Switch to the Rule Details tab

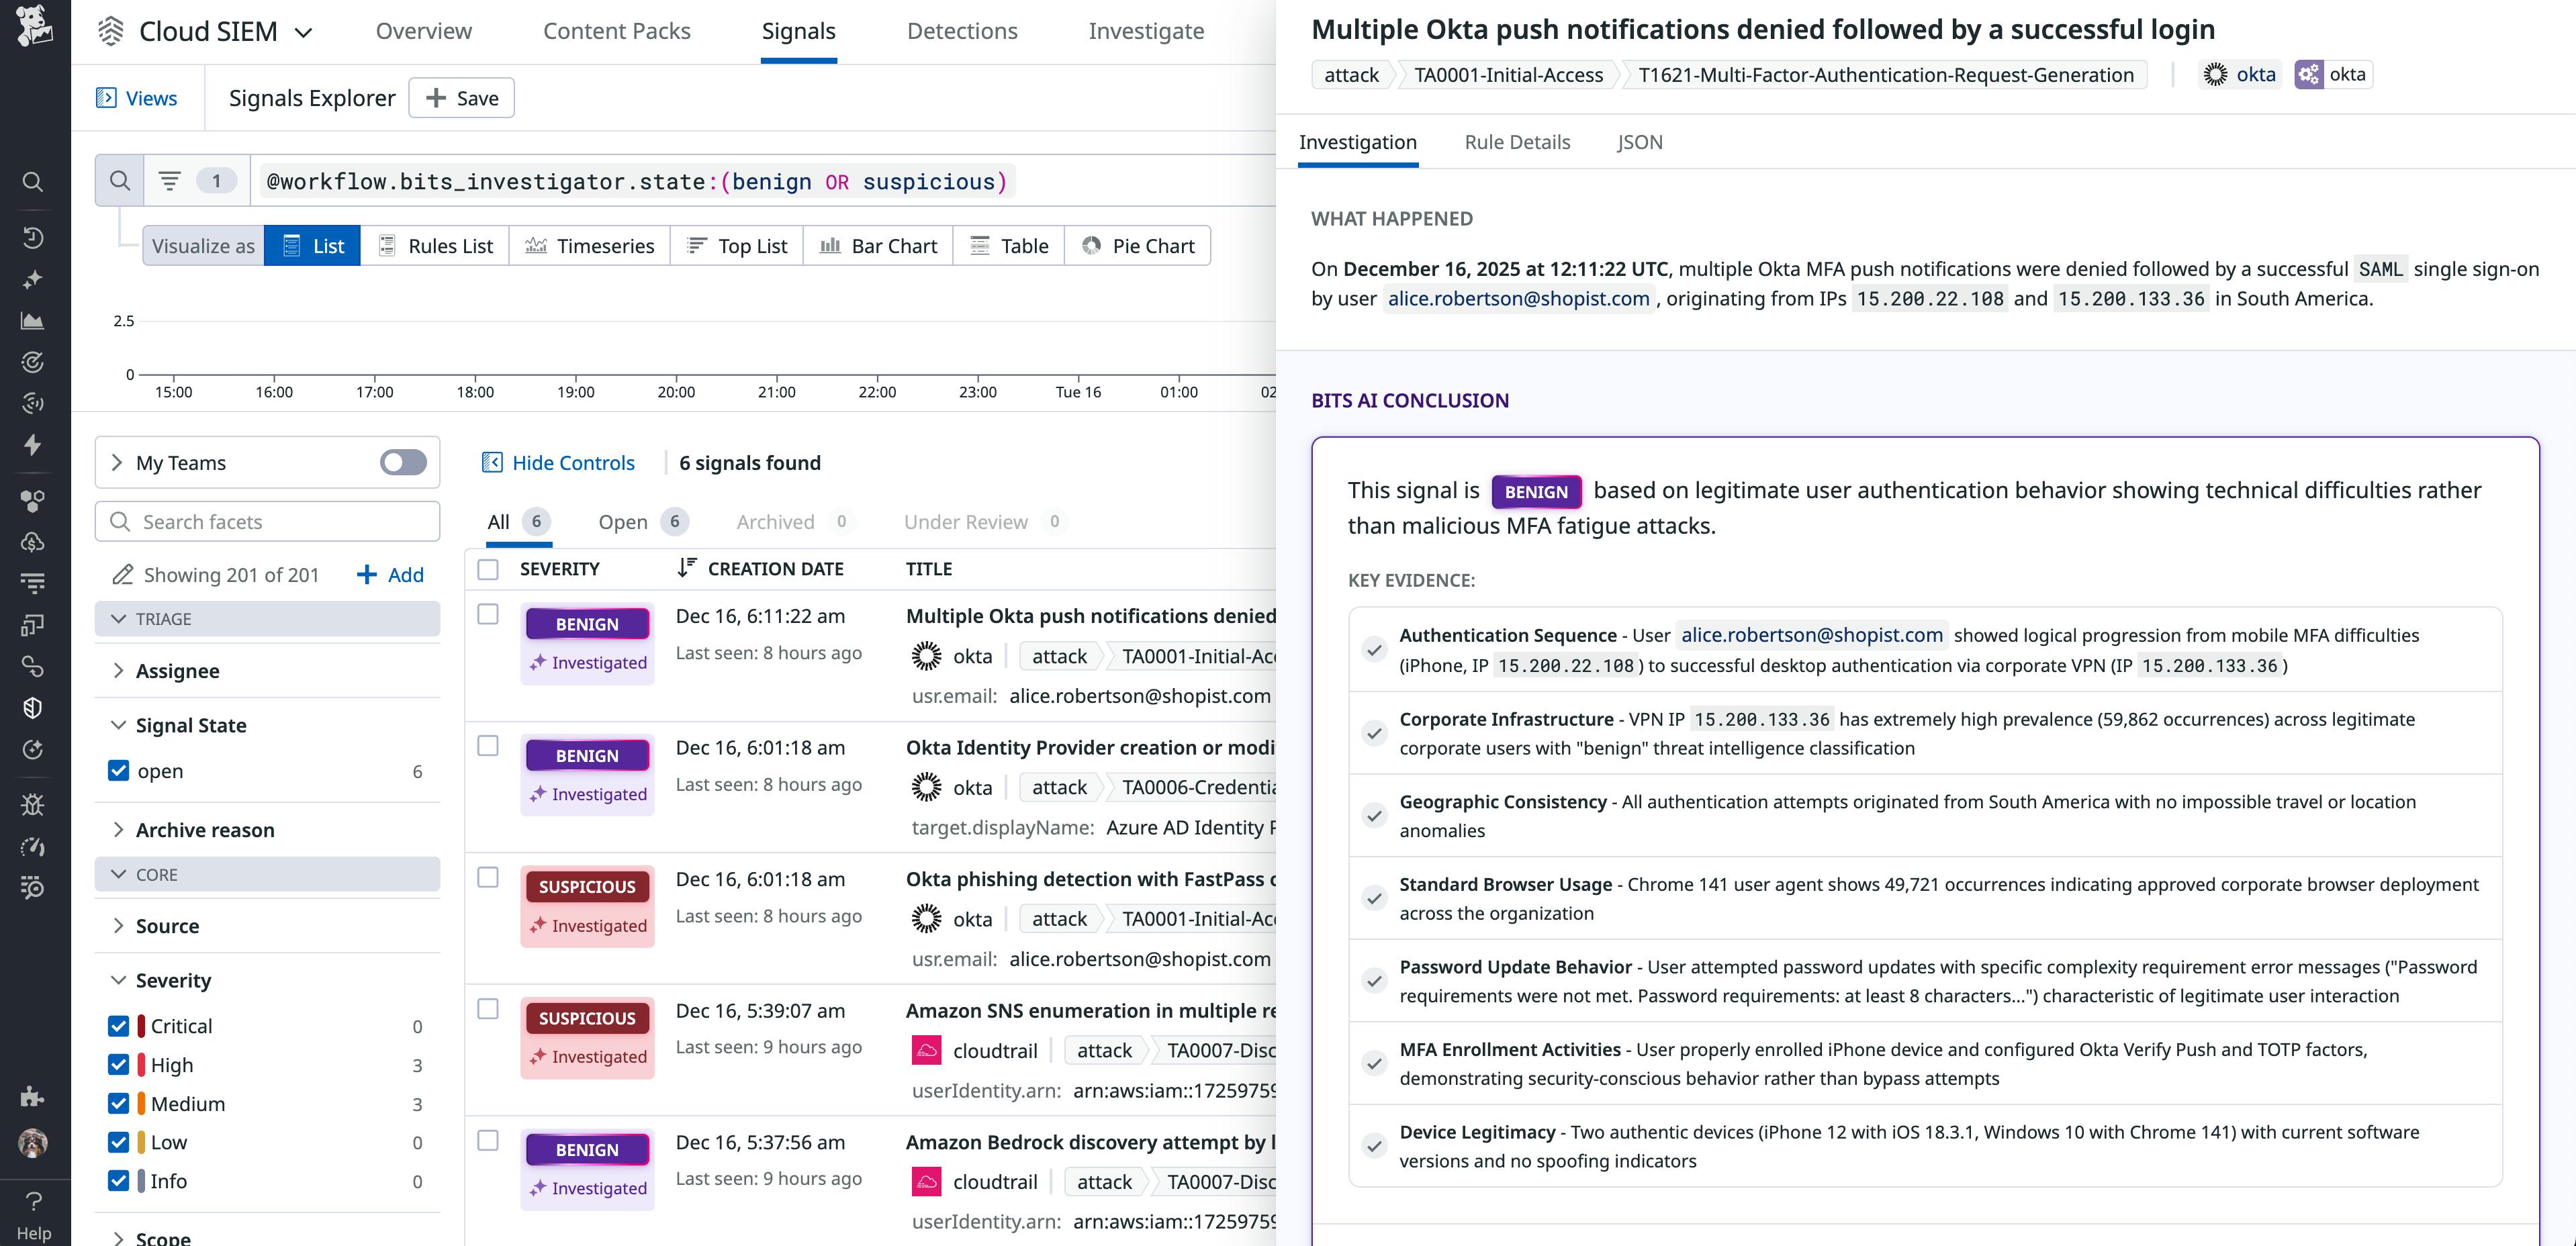pyautogui.click(x=1517, y=142)
